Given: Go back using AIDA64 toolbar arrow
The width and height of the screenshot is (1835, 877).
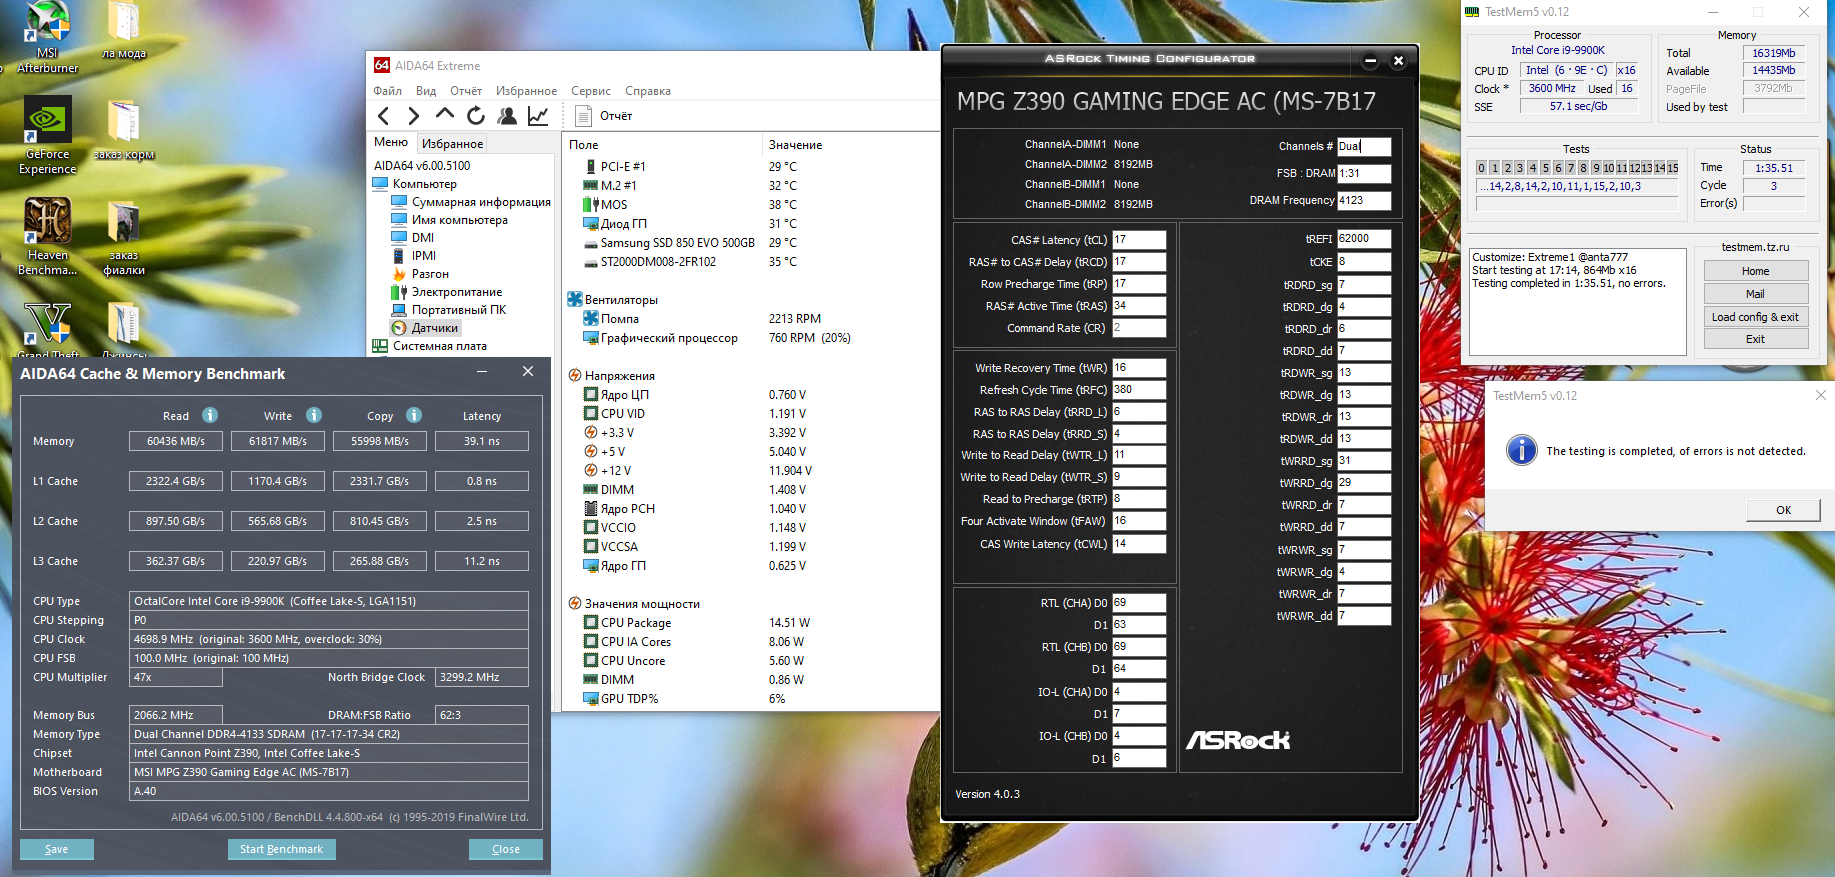Looking at the screenshot, I should tap(383, 116).
